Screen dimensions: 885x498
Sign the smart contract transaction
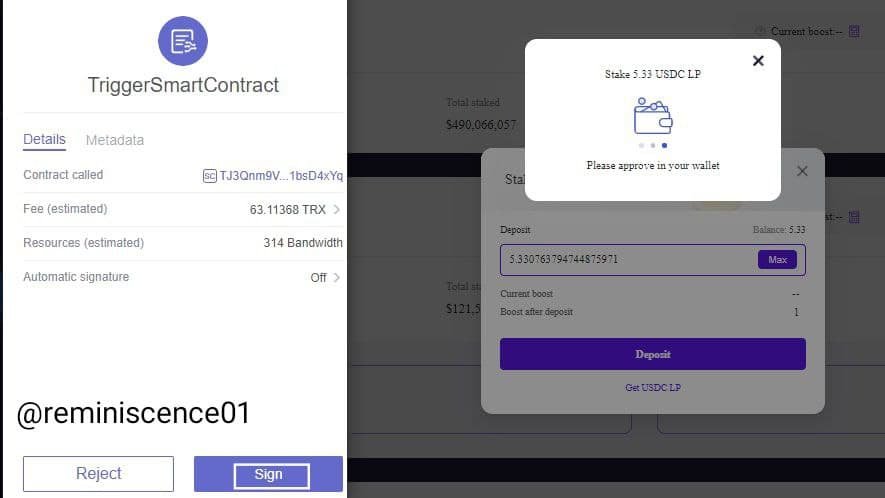268,474
